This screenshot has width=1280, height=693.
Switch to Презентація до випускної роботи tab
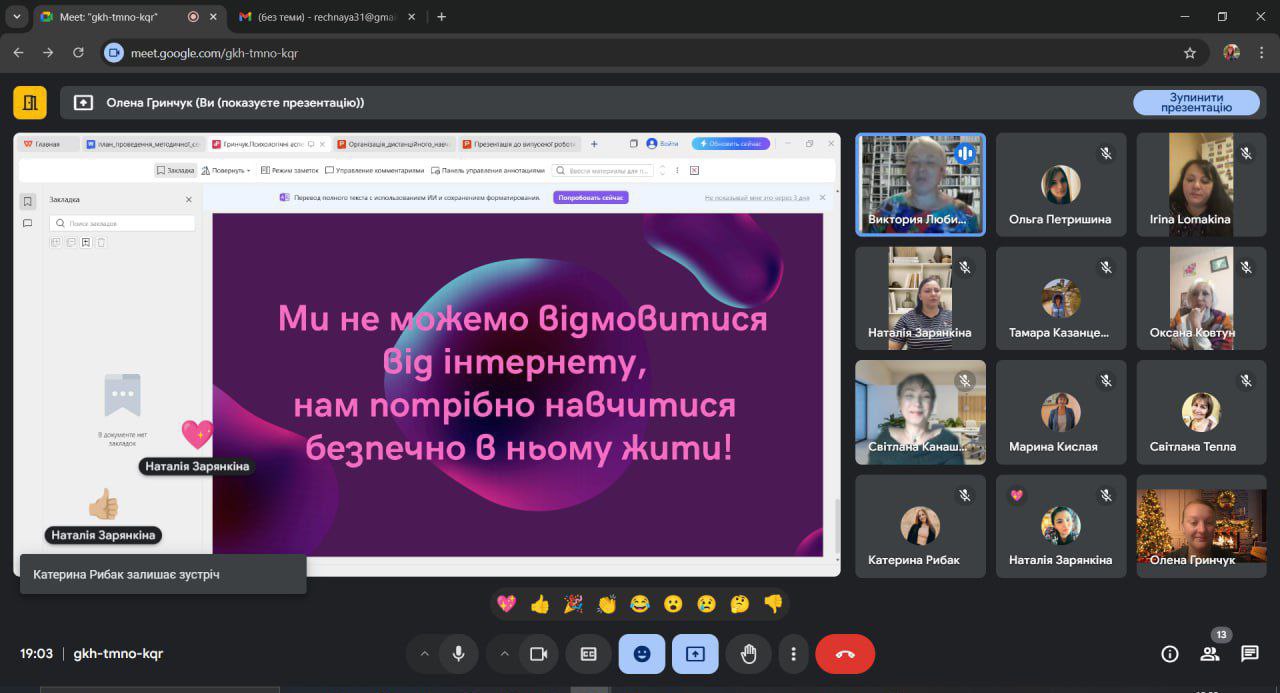(x=519, y=144)
